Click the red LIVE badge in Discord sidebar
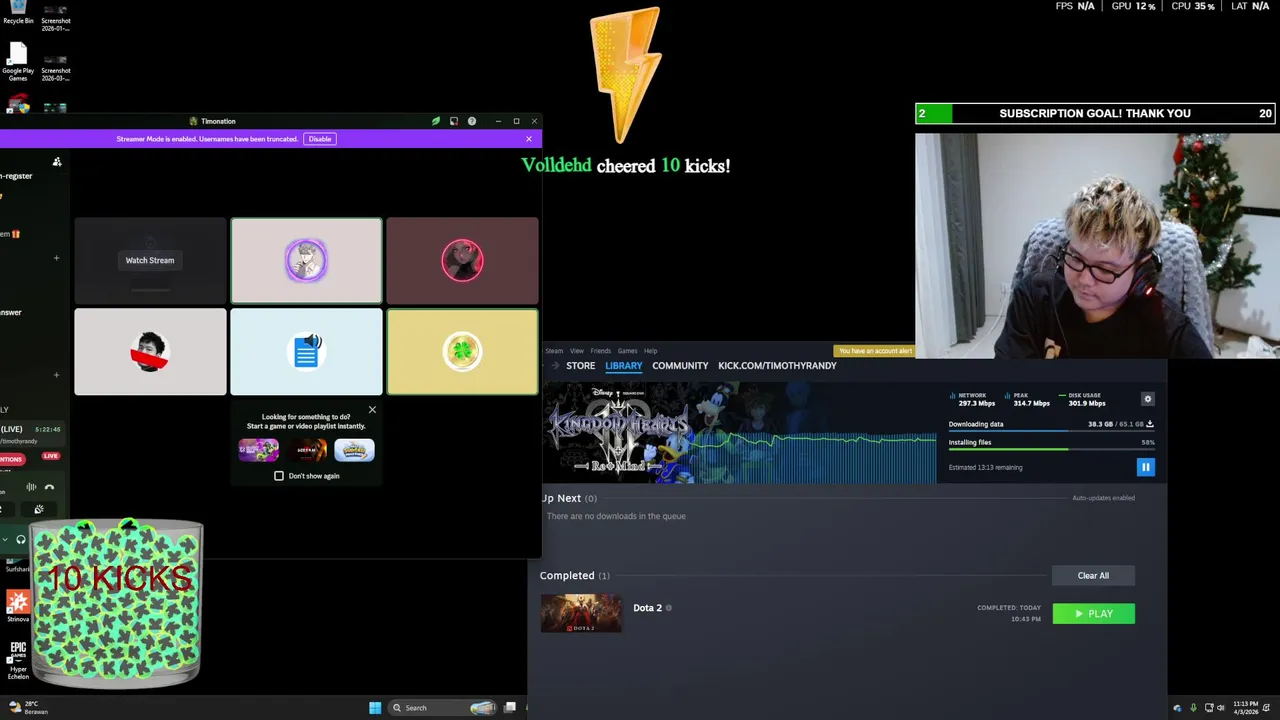 (x=50, y=456)
